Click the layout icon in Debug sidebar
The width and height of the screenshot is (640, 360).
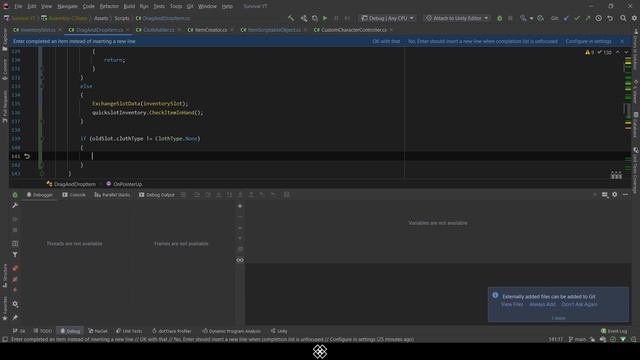tap(15, 244)
